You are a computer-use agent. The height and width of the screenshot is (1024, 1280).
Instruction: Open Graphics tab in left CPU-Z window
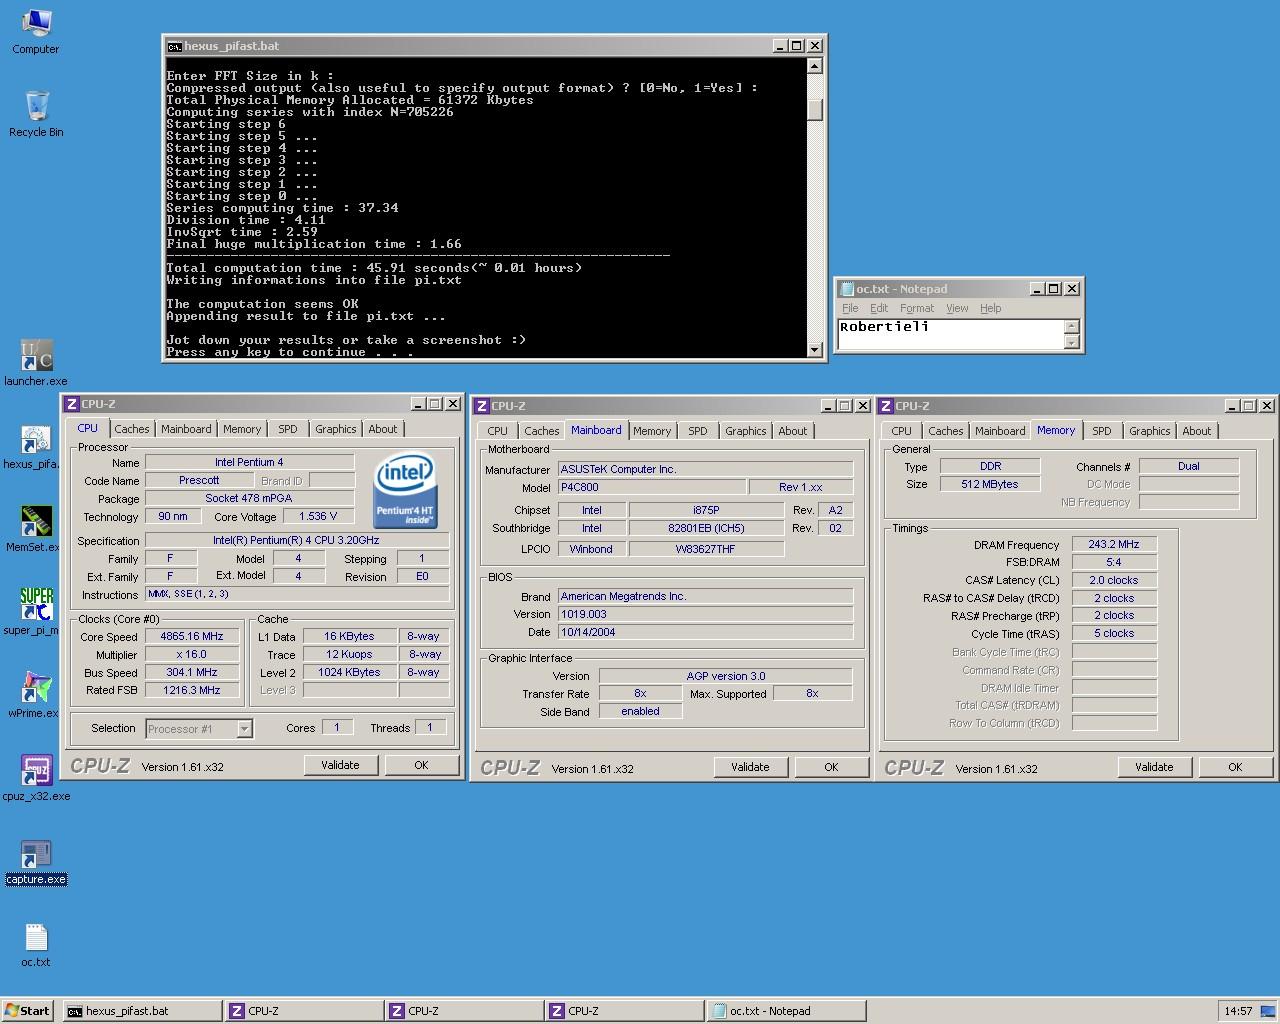click(x=335, y=429)
